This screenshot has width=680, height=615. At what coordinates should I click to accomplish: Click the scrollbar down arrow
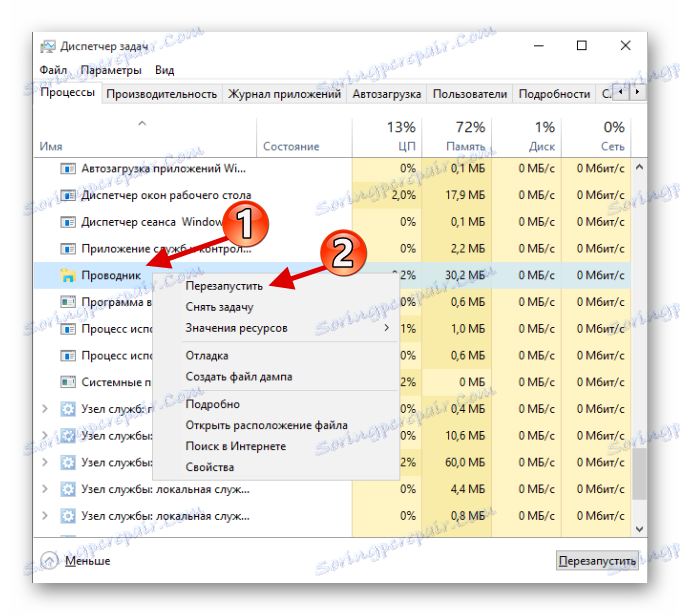(x=639, y=529)
